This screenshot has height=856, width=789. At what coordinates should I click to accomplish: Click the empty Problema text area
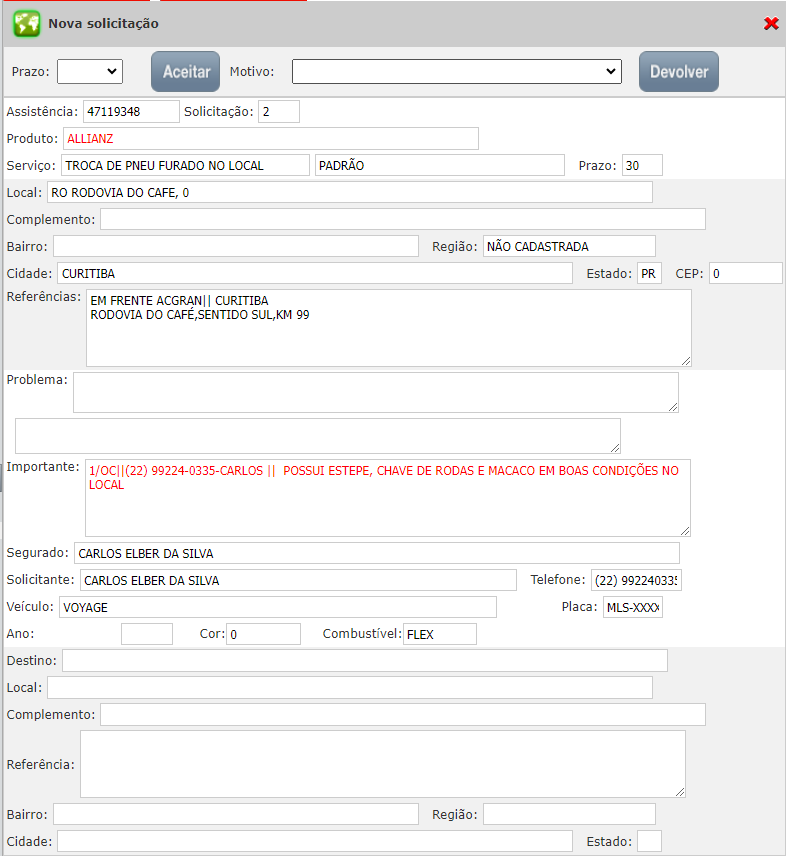[x=375, y=392]
